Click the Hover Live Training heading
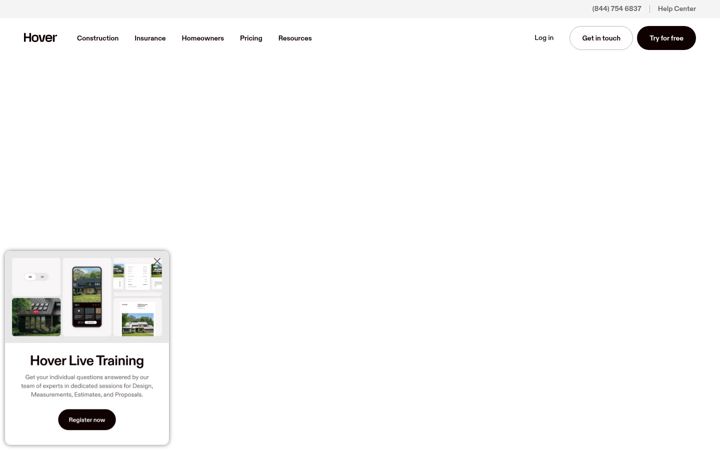 [x=87, y=361]
